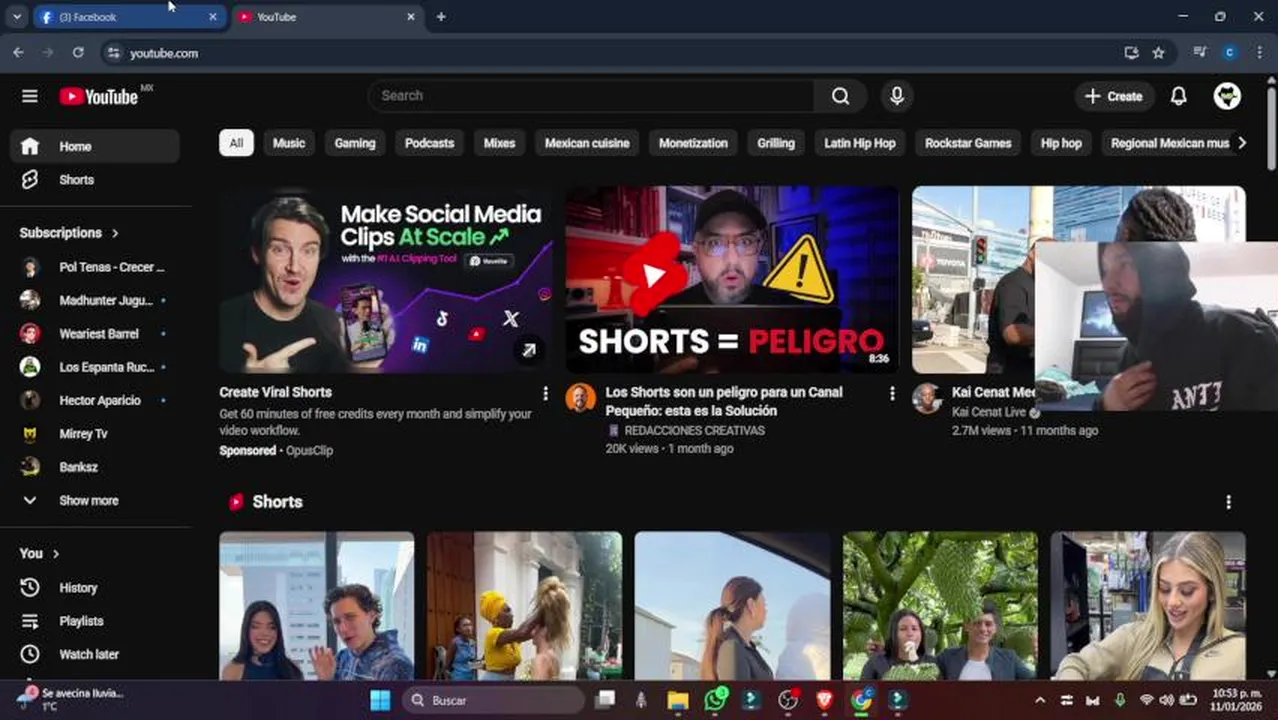1278x720 pixels.
Task: Expand the Subscriptions section
Action: [70, 233]
